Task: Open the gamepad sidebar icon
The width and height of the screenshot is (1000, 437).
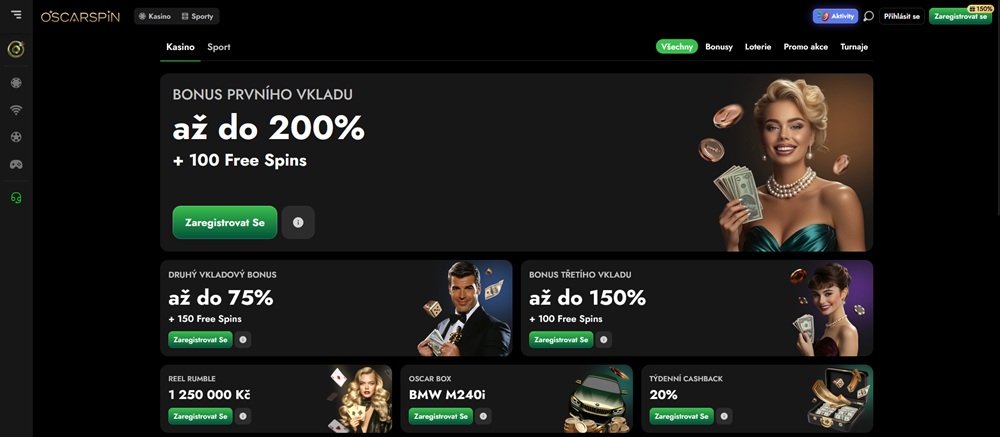Action: coord(16,165)
